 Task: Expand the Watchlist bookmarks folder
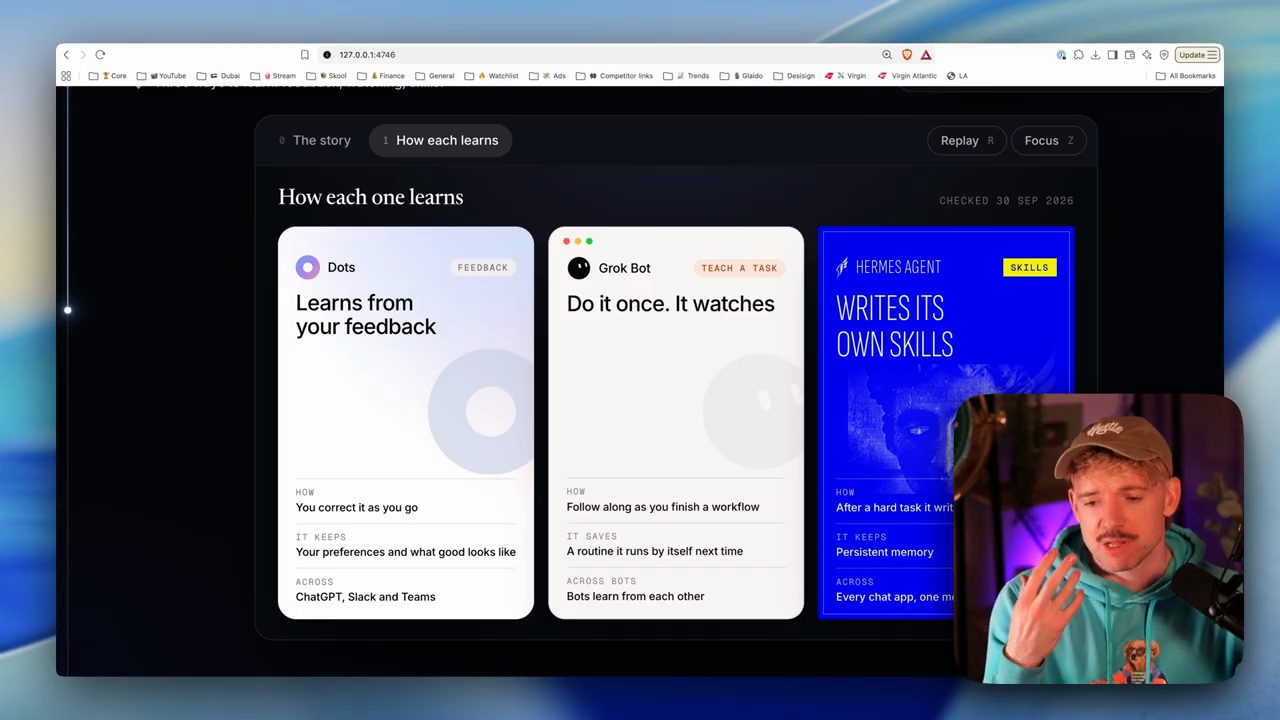(493, 76)
